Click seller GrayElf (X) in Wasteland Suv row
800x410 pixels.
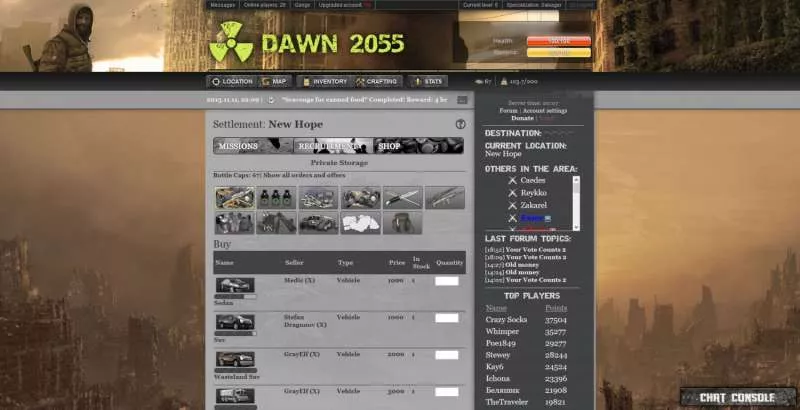click(x=302, y=354)
